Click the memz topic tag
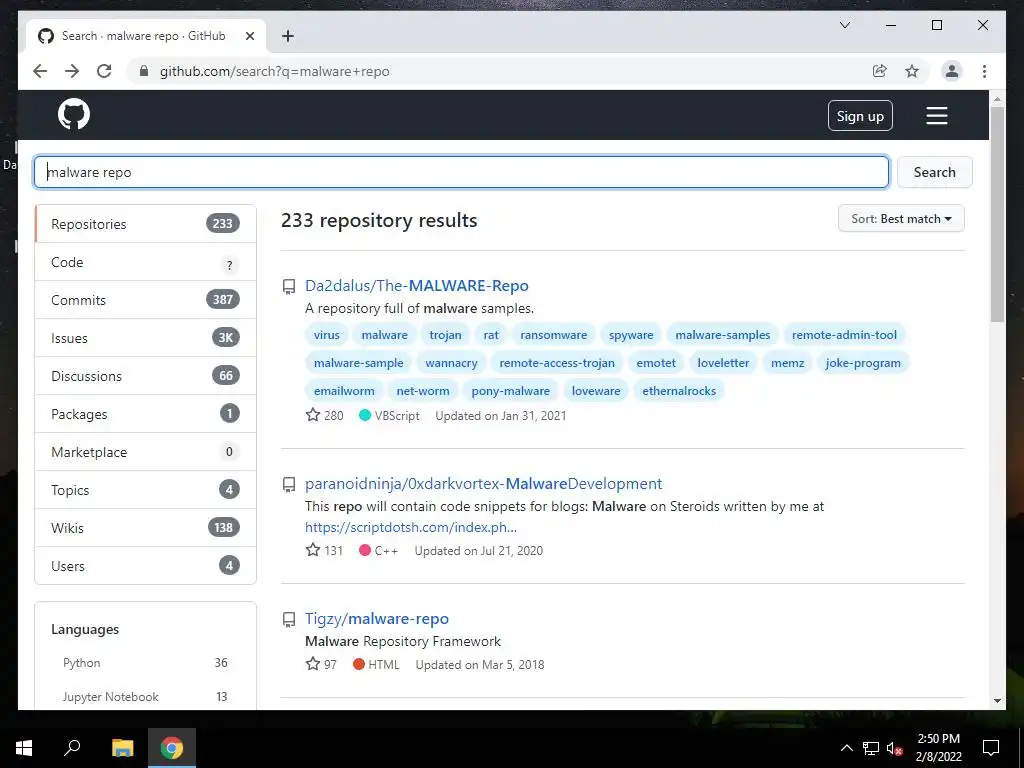Viewport: 1024px width, 768px height. [x=788, y=363]
